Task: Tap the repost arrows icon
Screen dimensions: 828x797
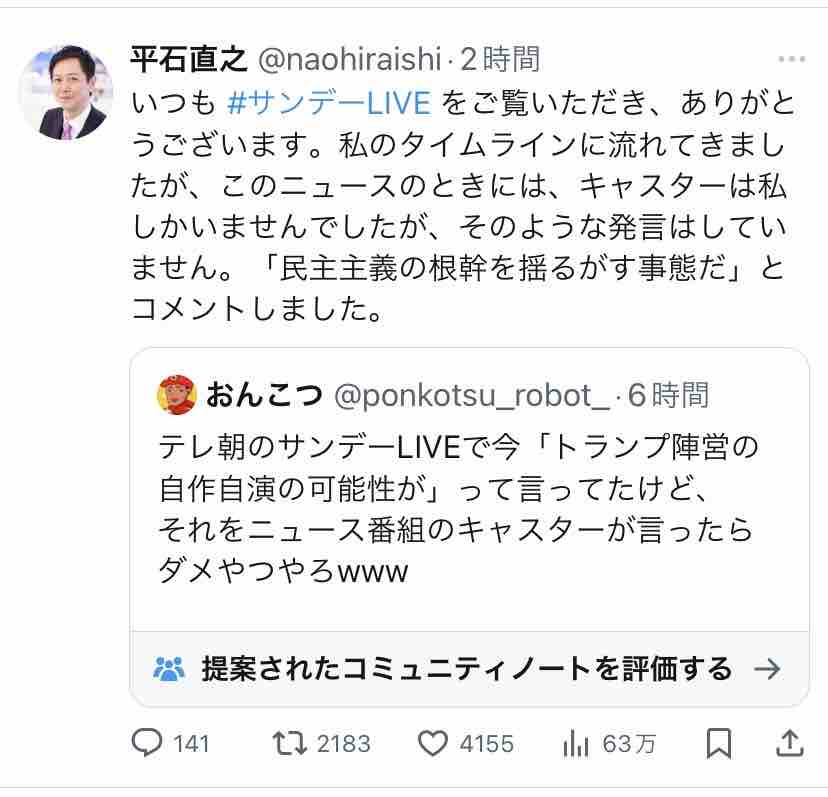Action: pos(289,743)
